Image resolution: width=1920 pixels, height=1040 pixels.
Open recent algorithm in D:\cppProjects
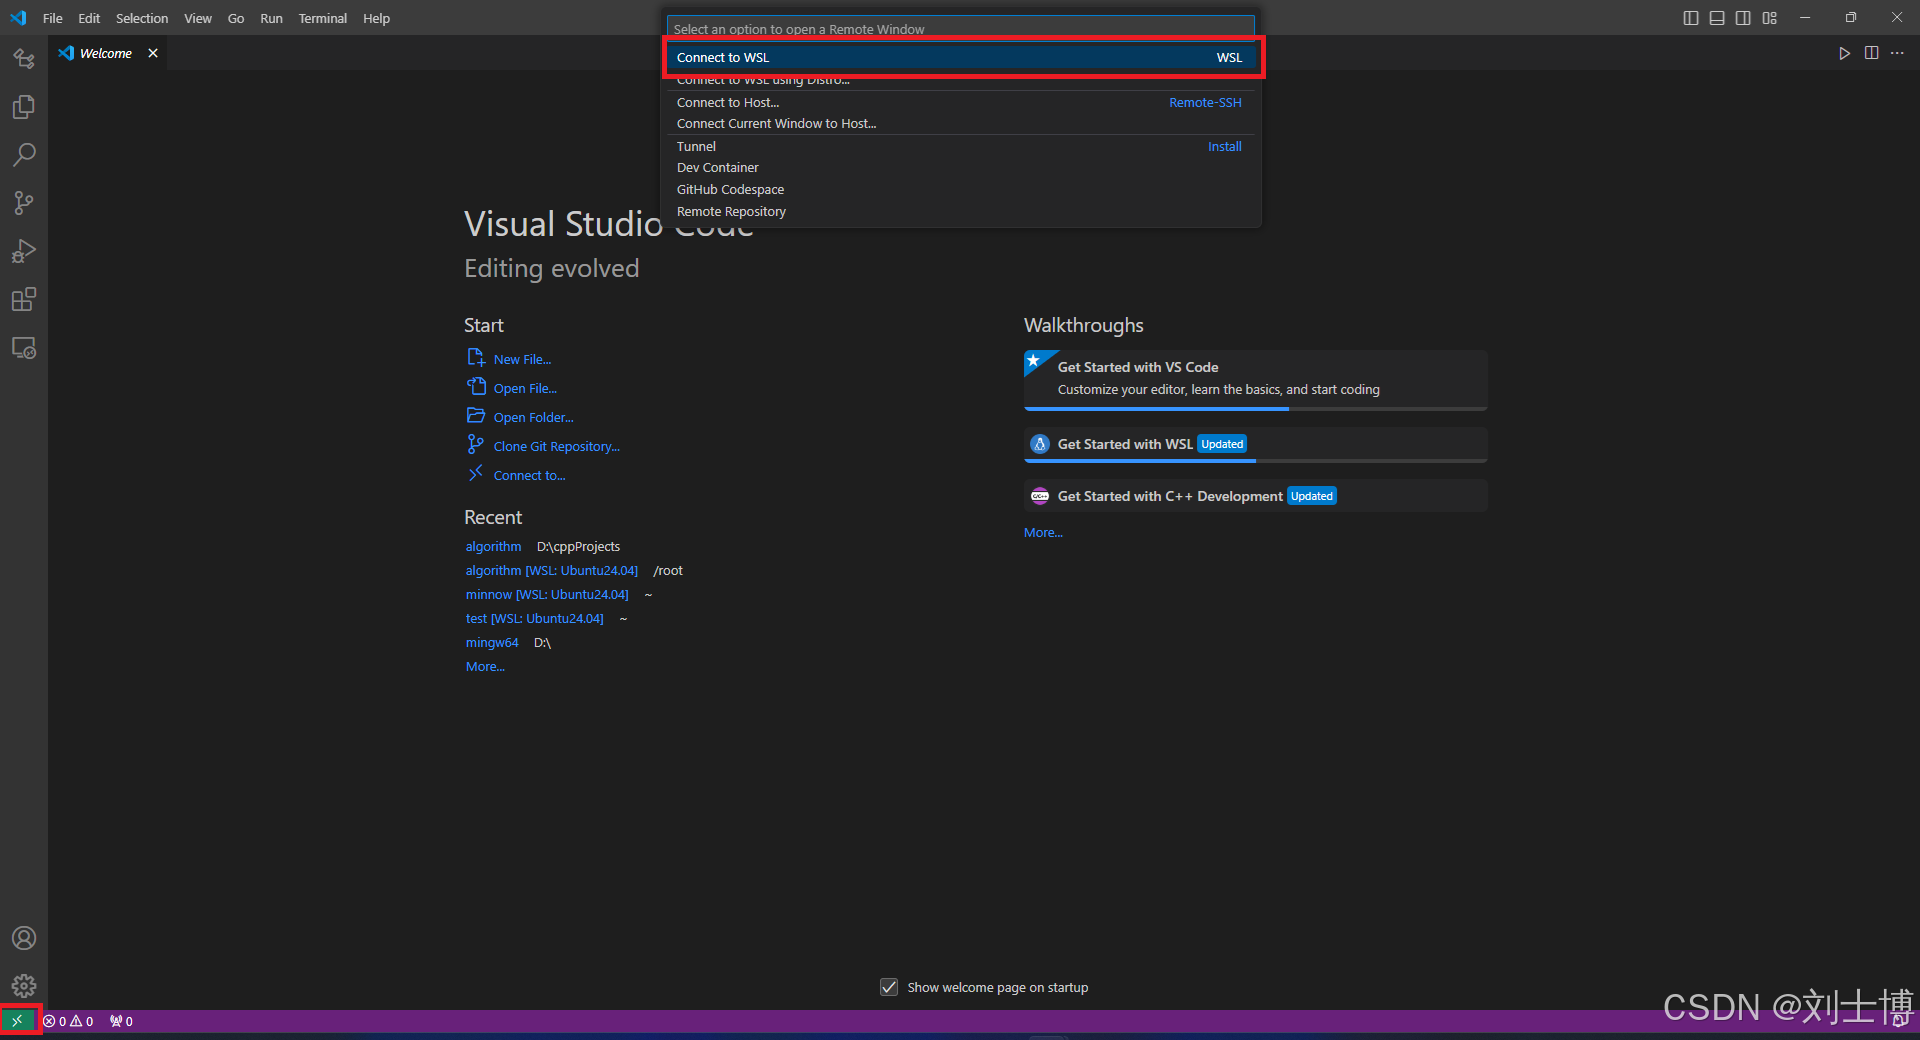click(493, 546)
